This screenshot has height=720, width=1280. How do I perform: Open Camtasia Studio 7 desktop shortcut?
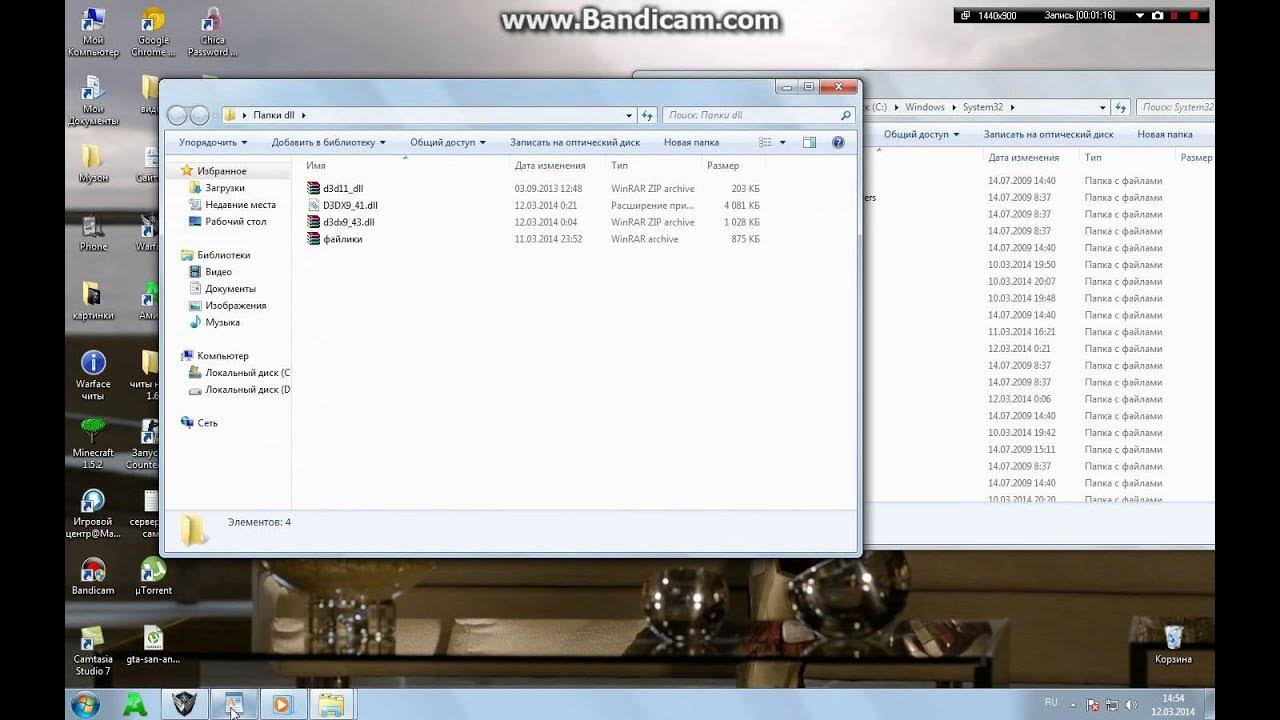tap(93, 650)
